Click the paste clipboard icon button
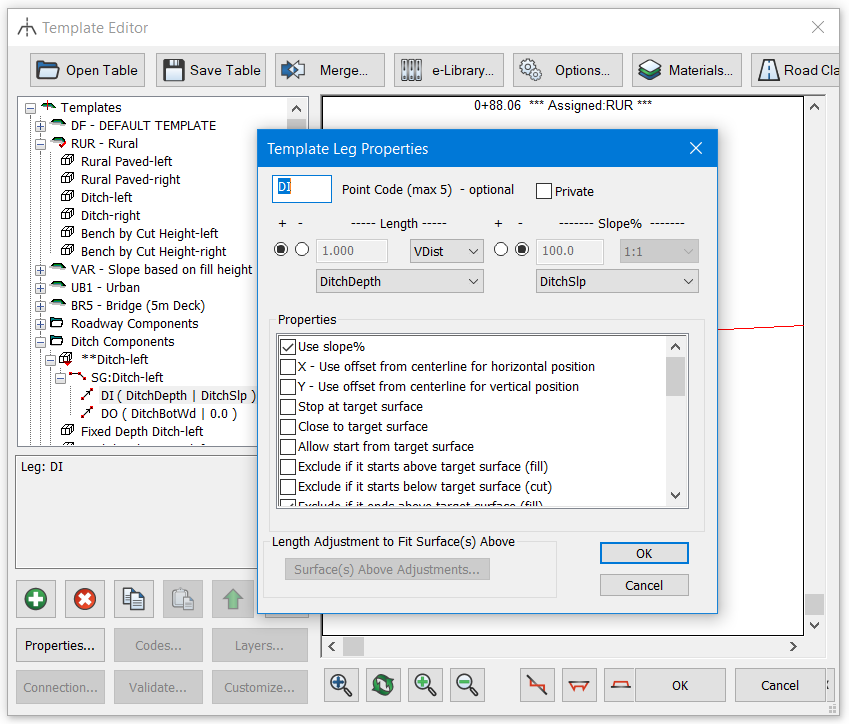849x724 pixels. pyautogui.click(x=183, y=599)
